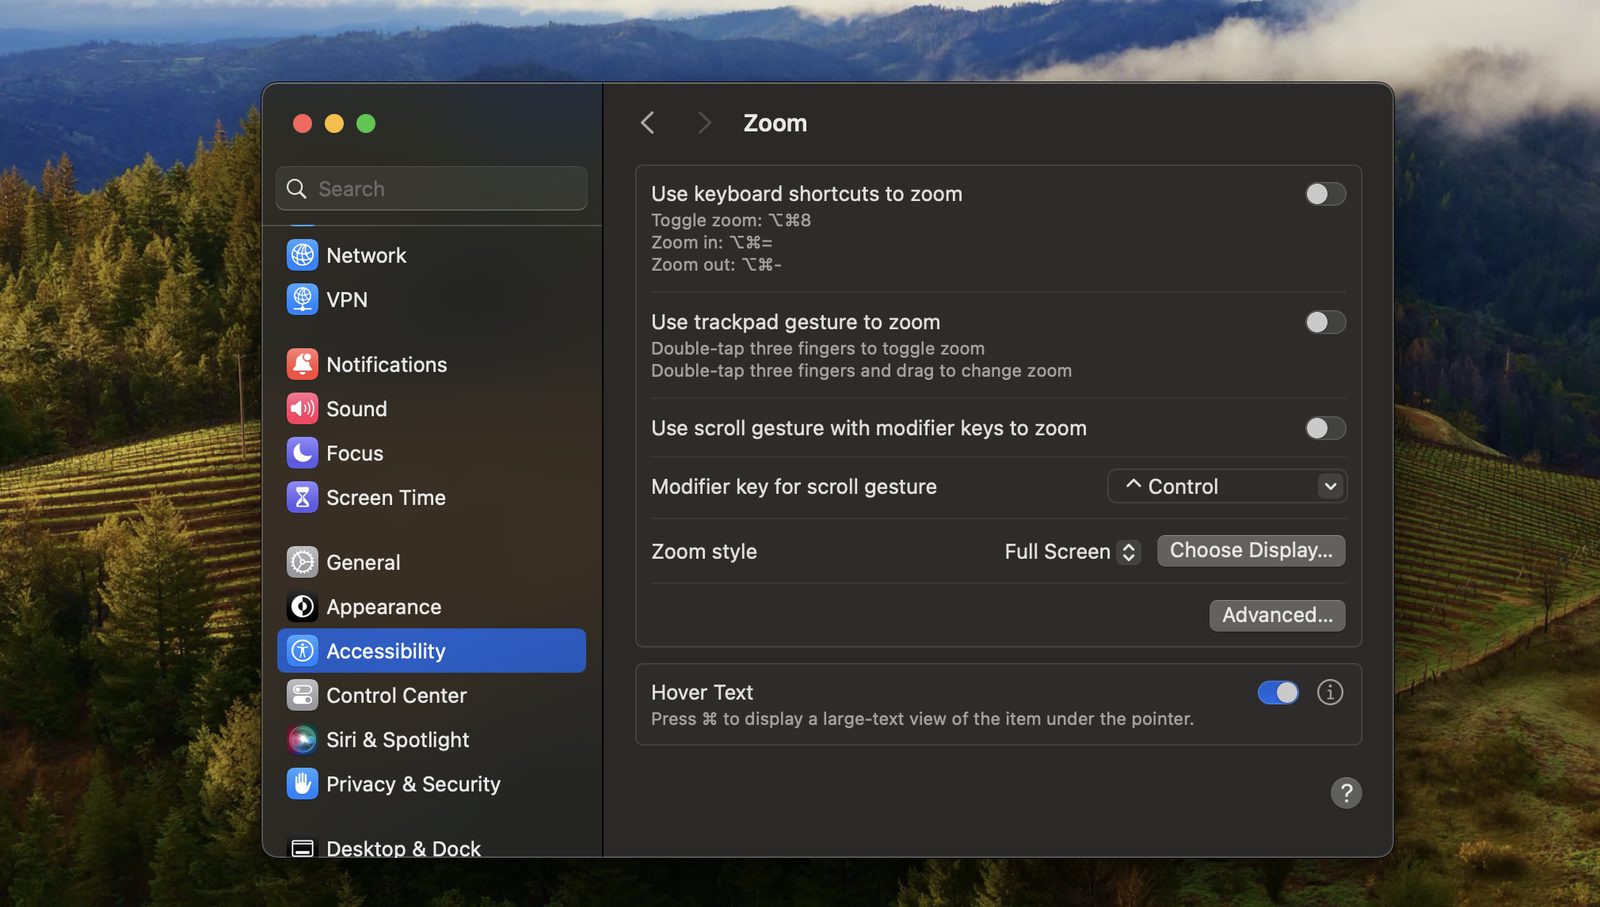Turn off the Hover Text switch

1278,692
